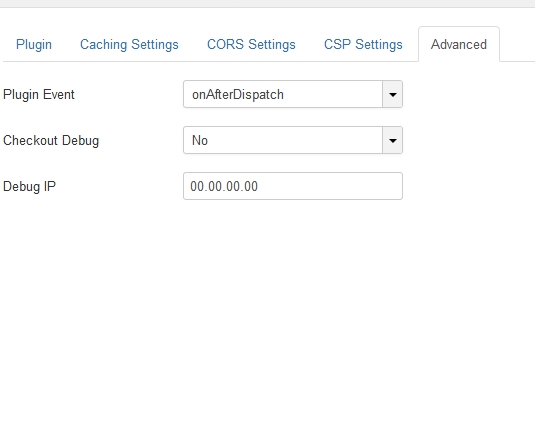535x443 pixels.
Task: Open the Plugin Event select box
Action: (x=293, y=94)
